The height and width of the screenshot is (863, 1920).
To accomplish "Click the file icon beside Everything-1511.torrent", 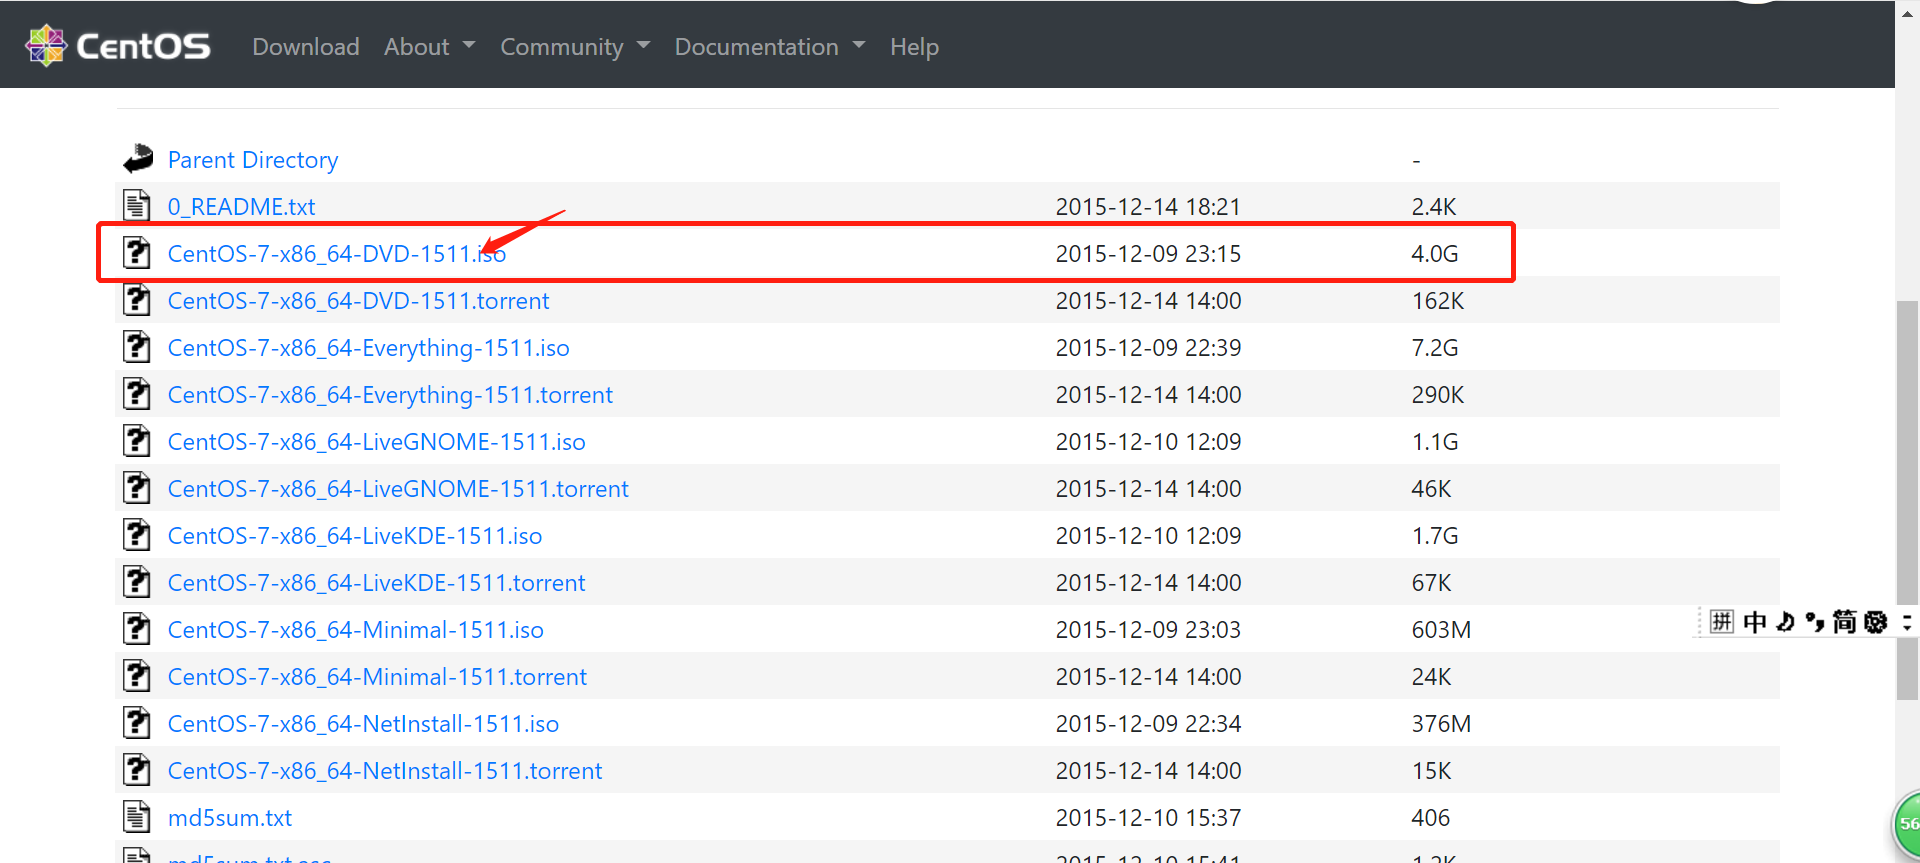I will click(137, 393).
